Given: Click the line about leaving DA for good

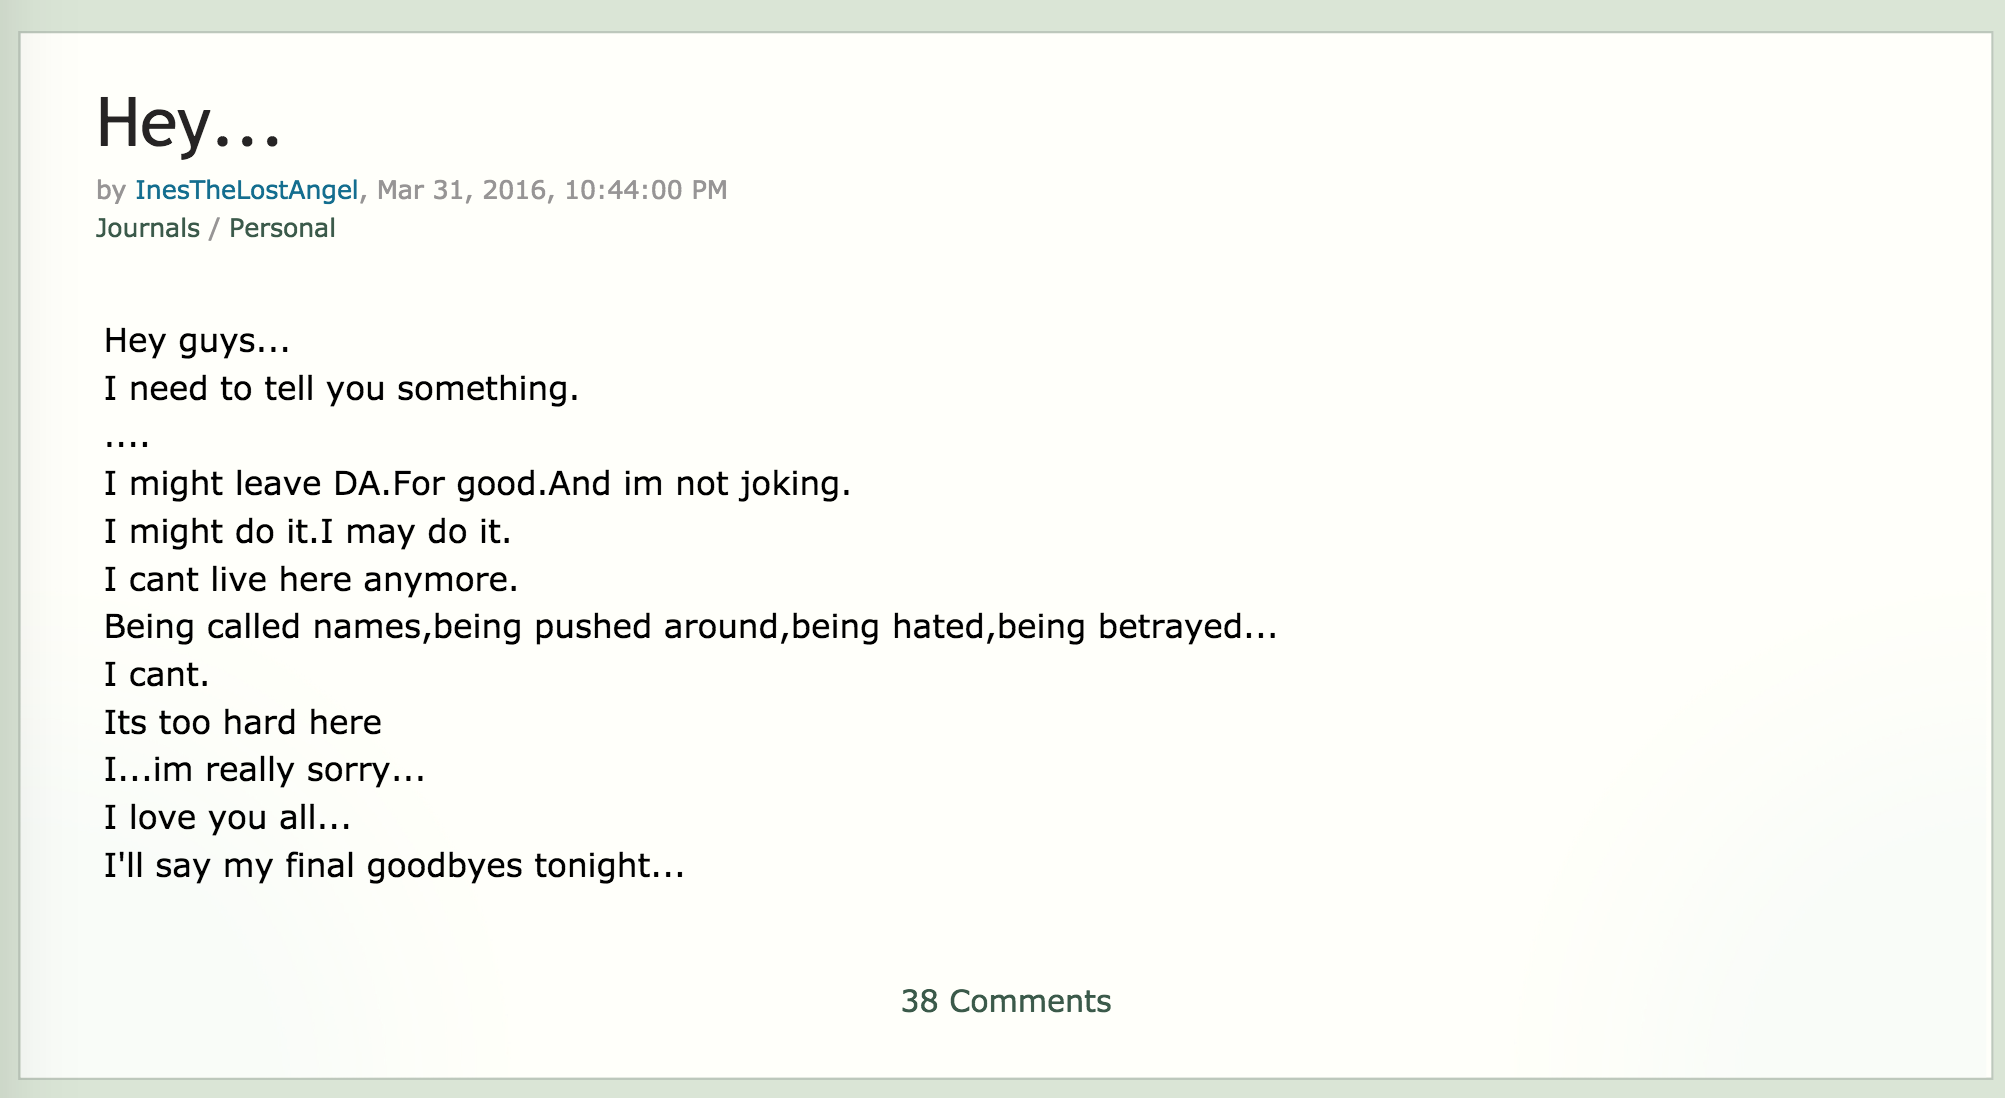Looking at the screenshot, I should [477, 484].
